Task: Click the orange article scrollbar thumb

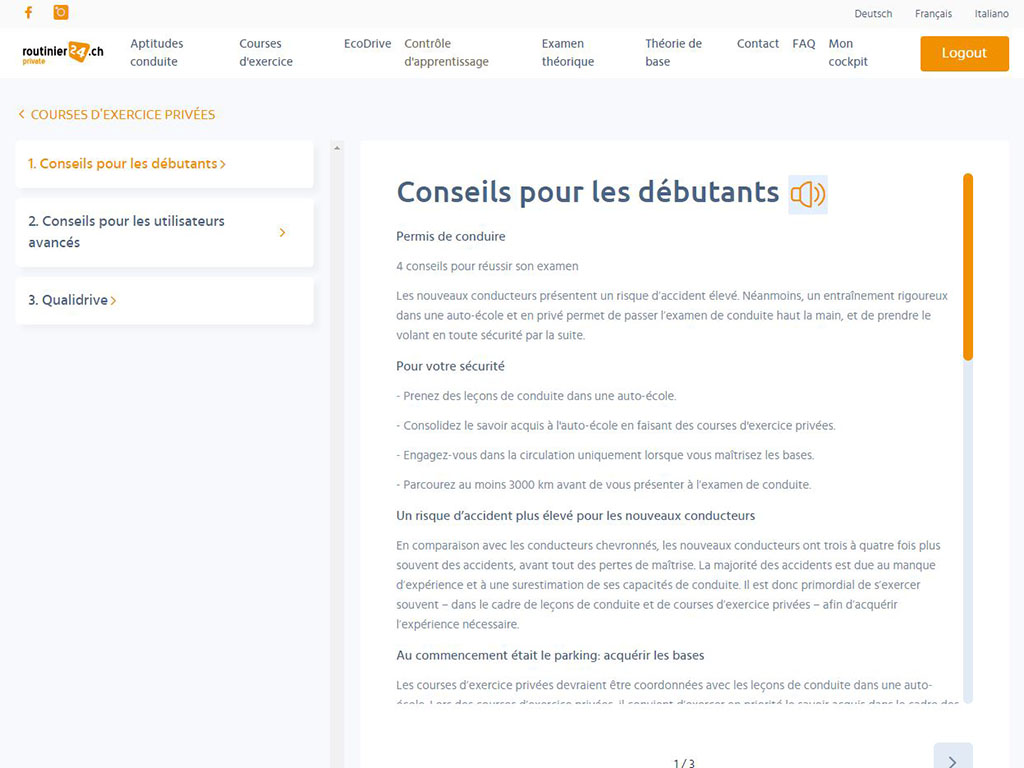Action: coord(967,267)
